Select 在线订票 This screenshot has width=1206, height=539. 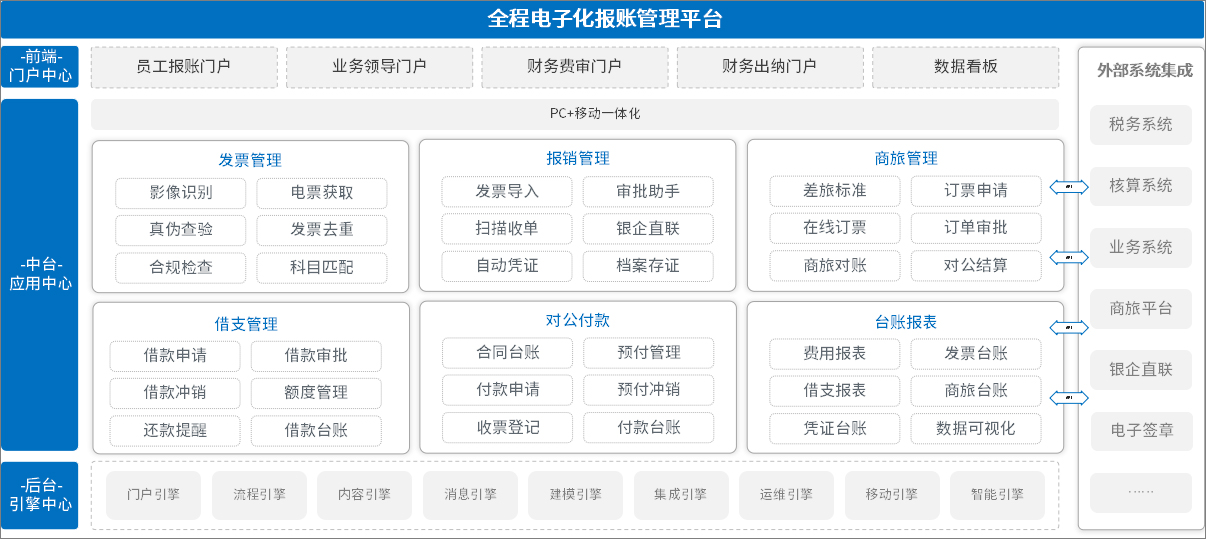point(835,228)
